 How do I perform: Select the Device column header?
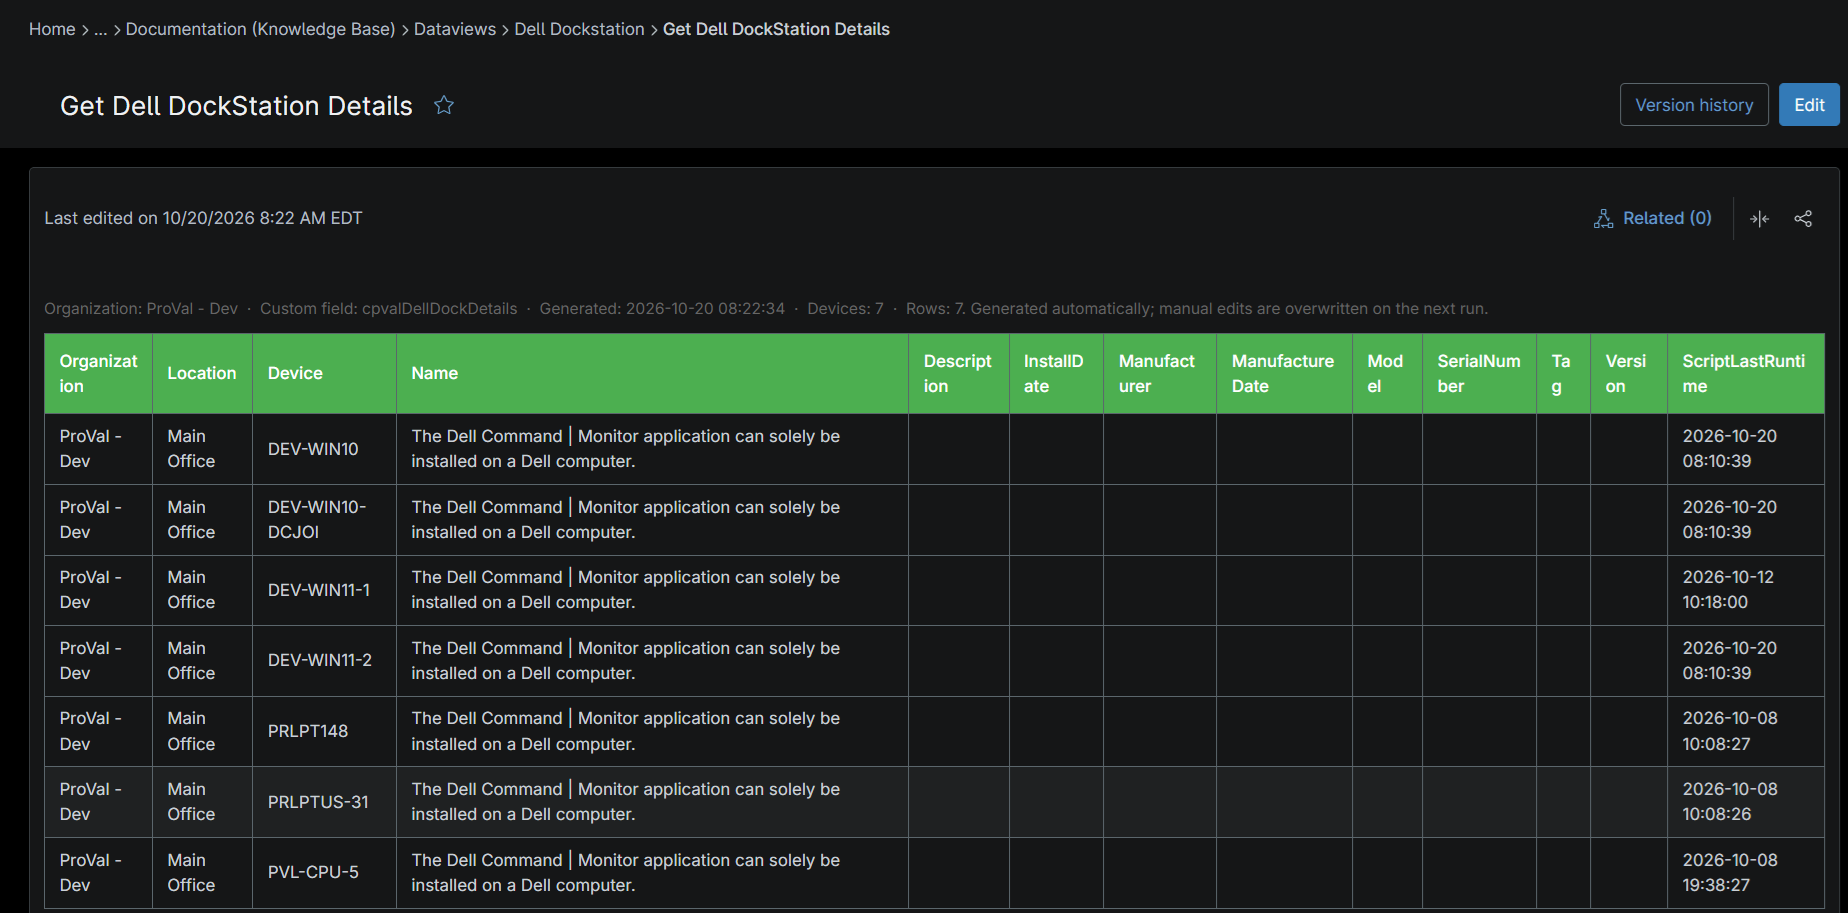(x=324, y=374)
